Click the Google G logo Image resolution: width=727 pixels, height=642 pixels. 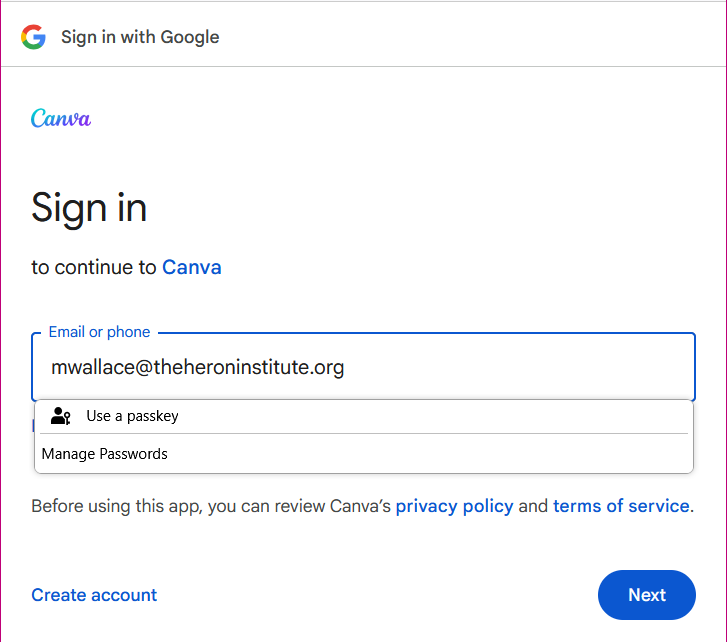[x=33, y=37]
